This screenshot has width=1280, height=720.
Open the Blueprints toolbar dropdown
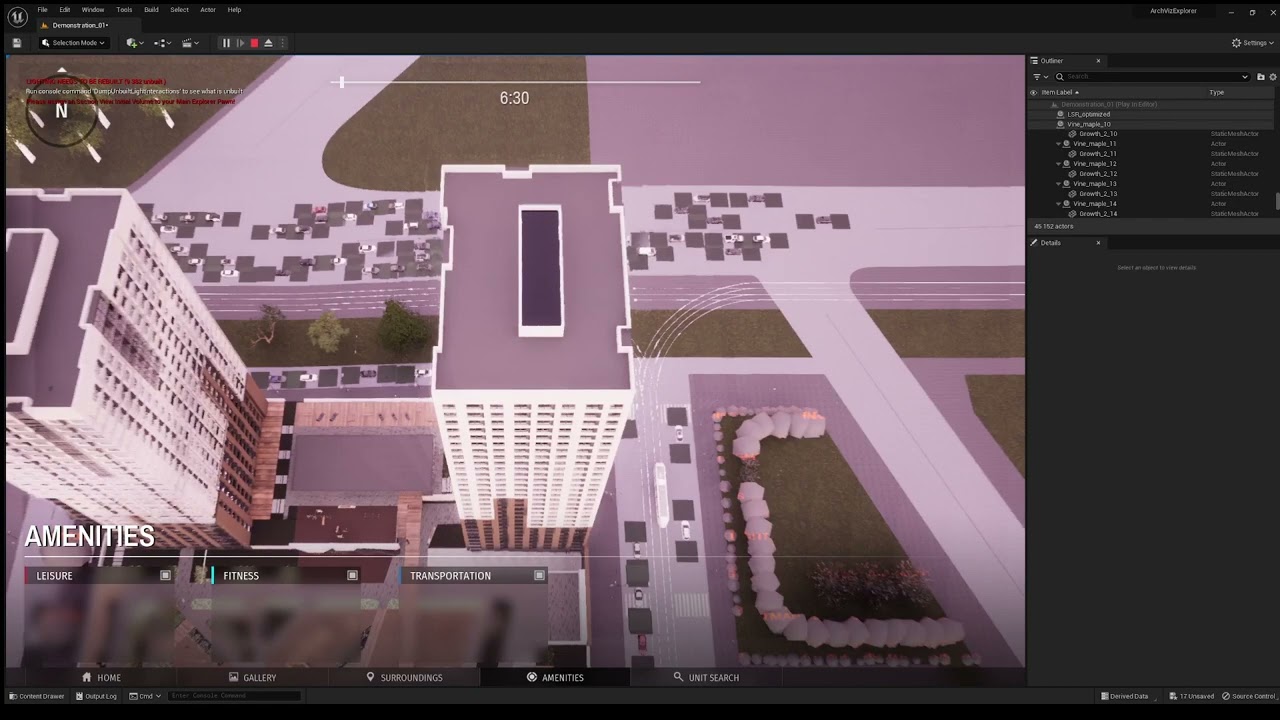click(x=162, y=43)
